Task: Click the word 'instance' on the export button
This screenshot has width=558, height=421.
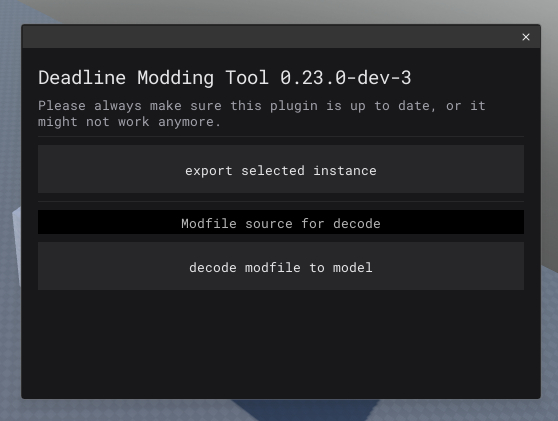Action: click(344, 171)
